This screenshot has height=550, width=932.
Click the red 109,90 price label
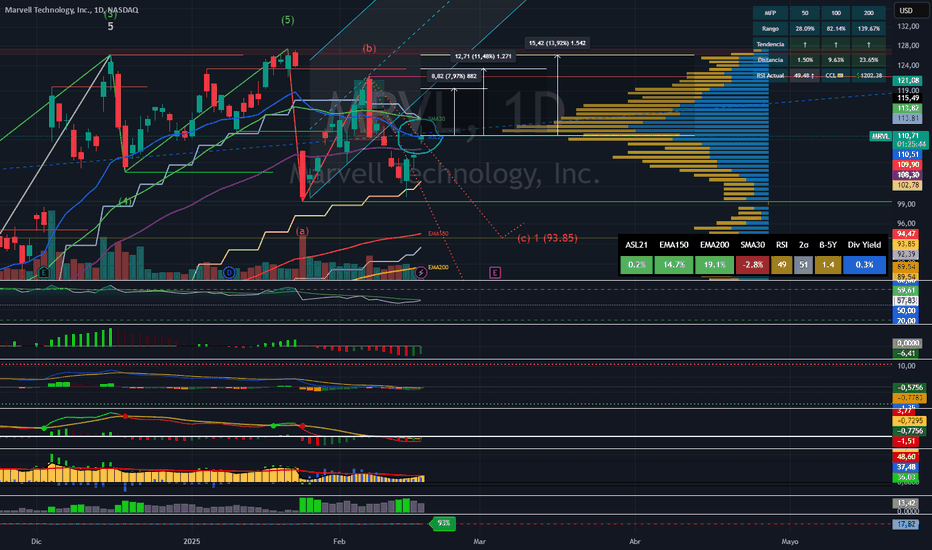[908, 164]
